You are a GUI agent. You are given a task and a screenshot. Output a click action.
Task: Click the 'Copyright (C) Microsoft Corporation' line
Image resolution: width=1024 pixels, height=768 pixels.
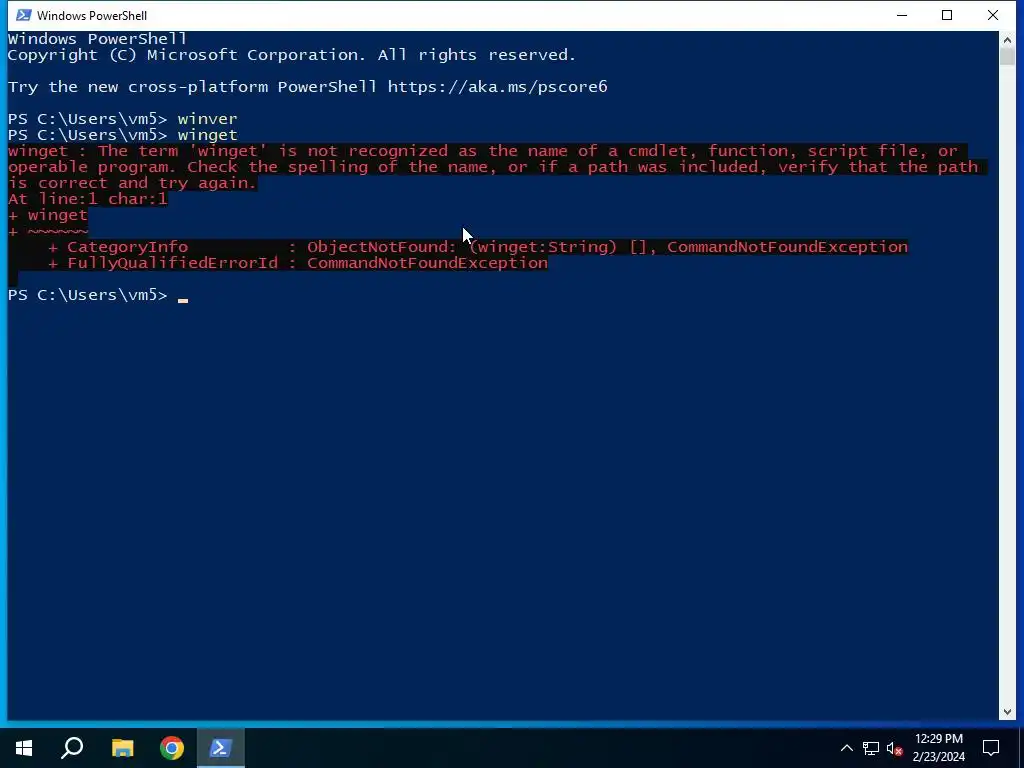point(292,55)
